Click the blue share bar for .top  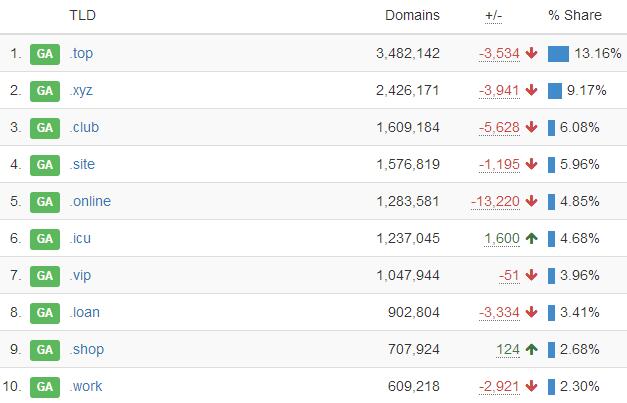[559, 54]
